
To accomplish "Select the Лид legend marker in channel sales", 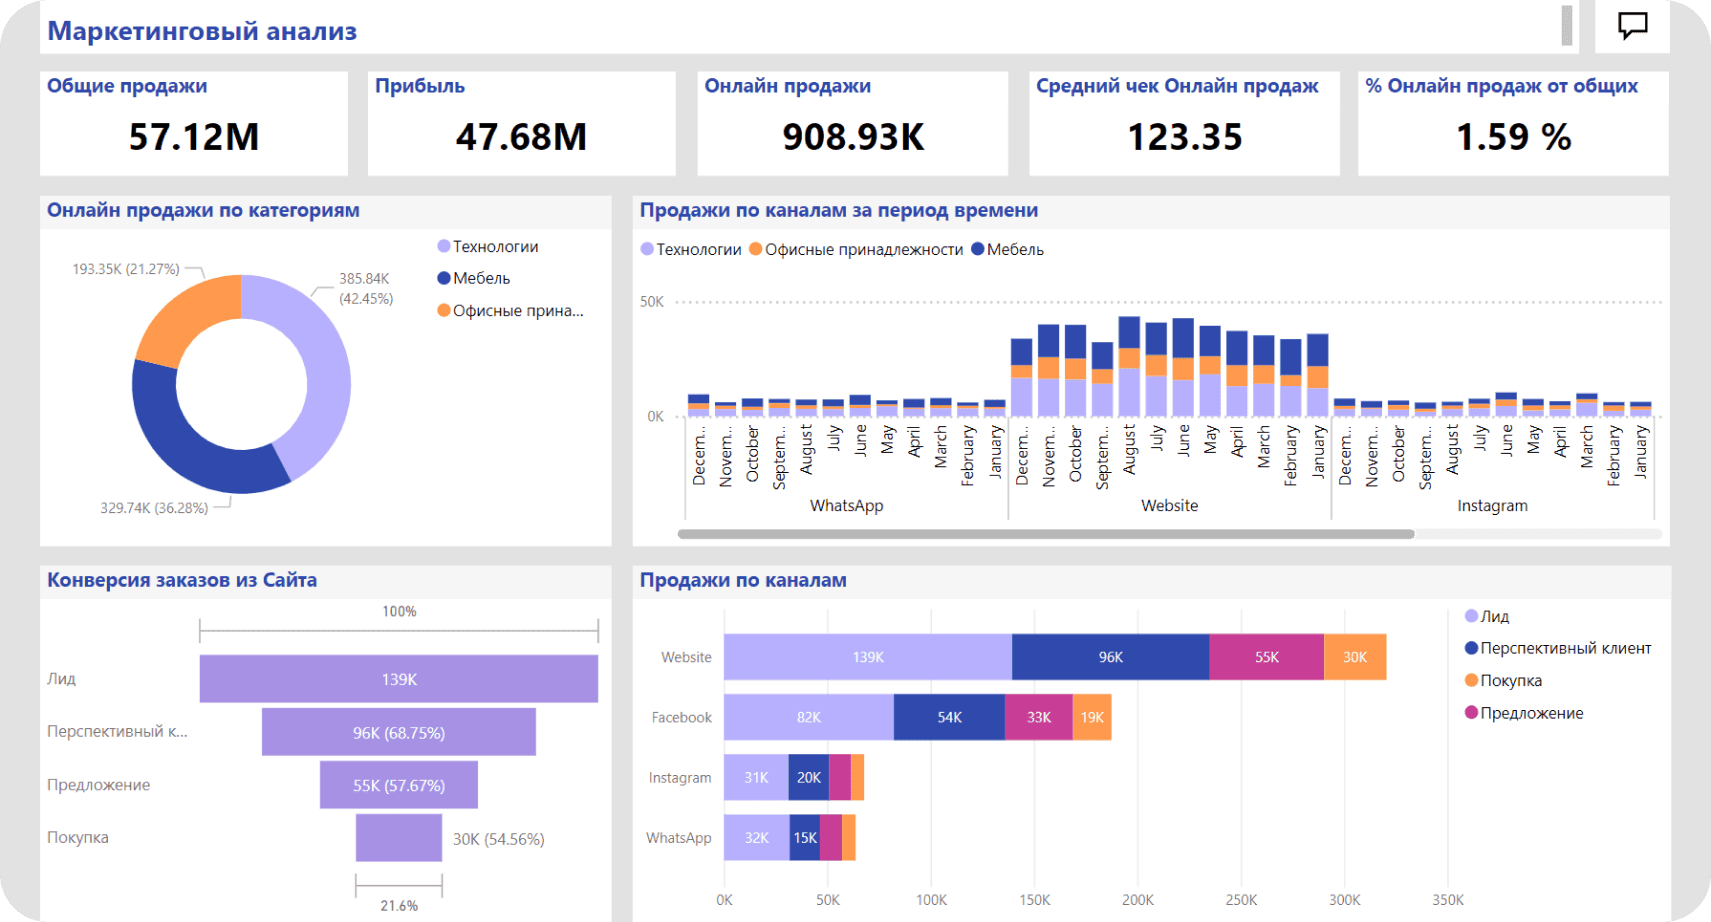I will pyautogui.click(x=1471, y=617).
